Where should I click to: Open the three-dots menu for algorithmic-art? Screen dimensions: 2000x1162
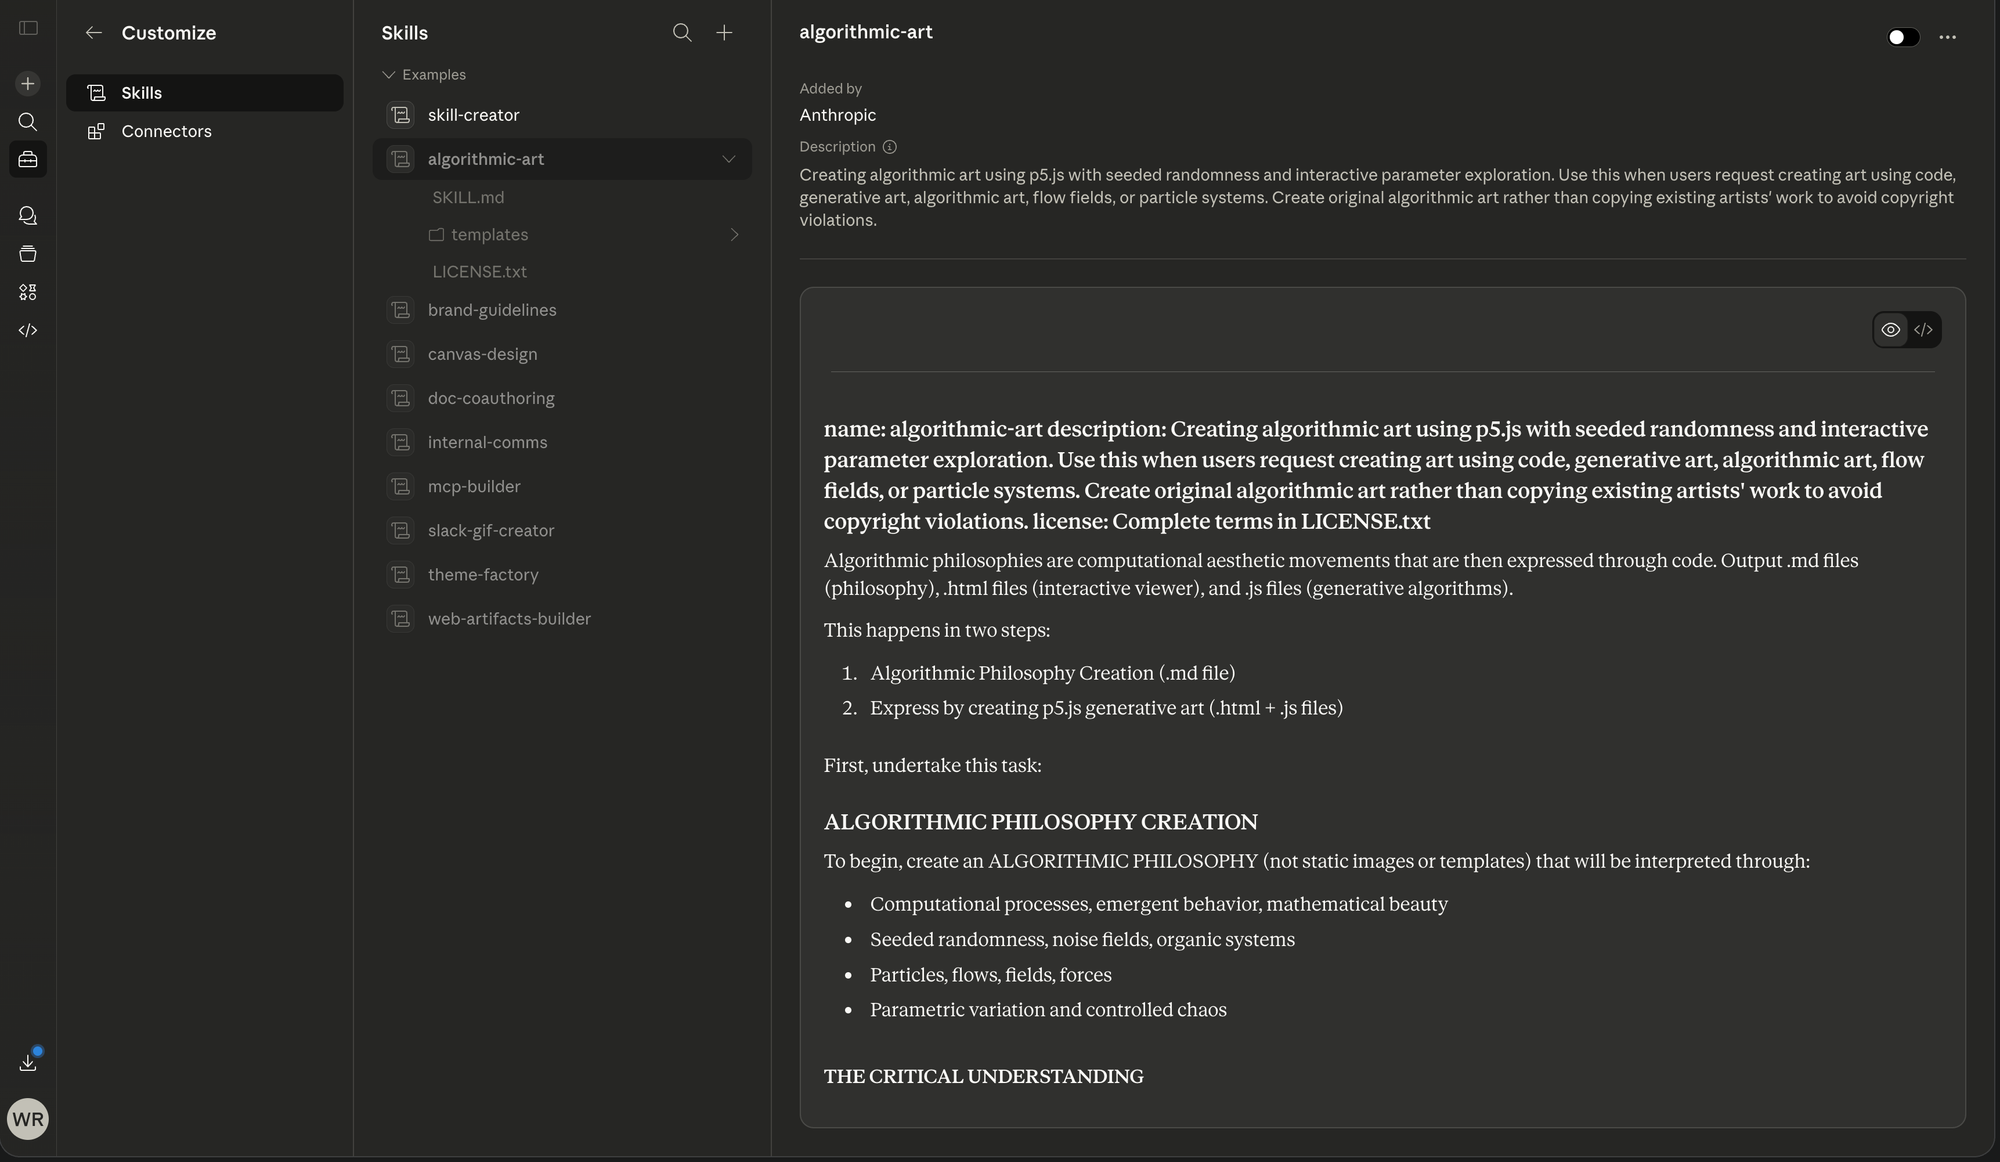[1947, 37]
